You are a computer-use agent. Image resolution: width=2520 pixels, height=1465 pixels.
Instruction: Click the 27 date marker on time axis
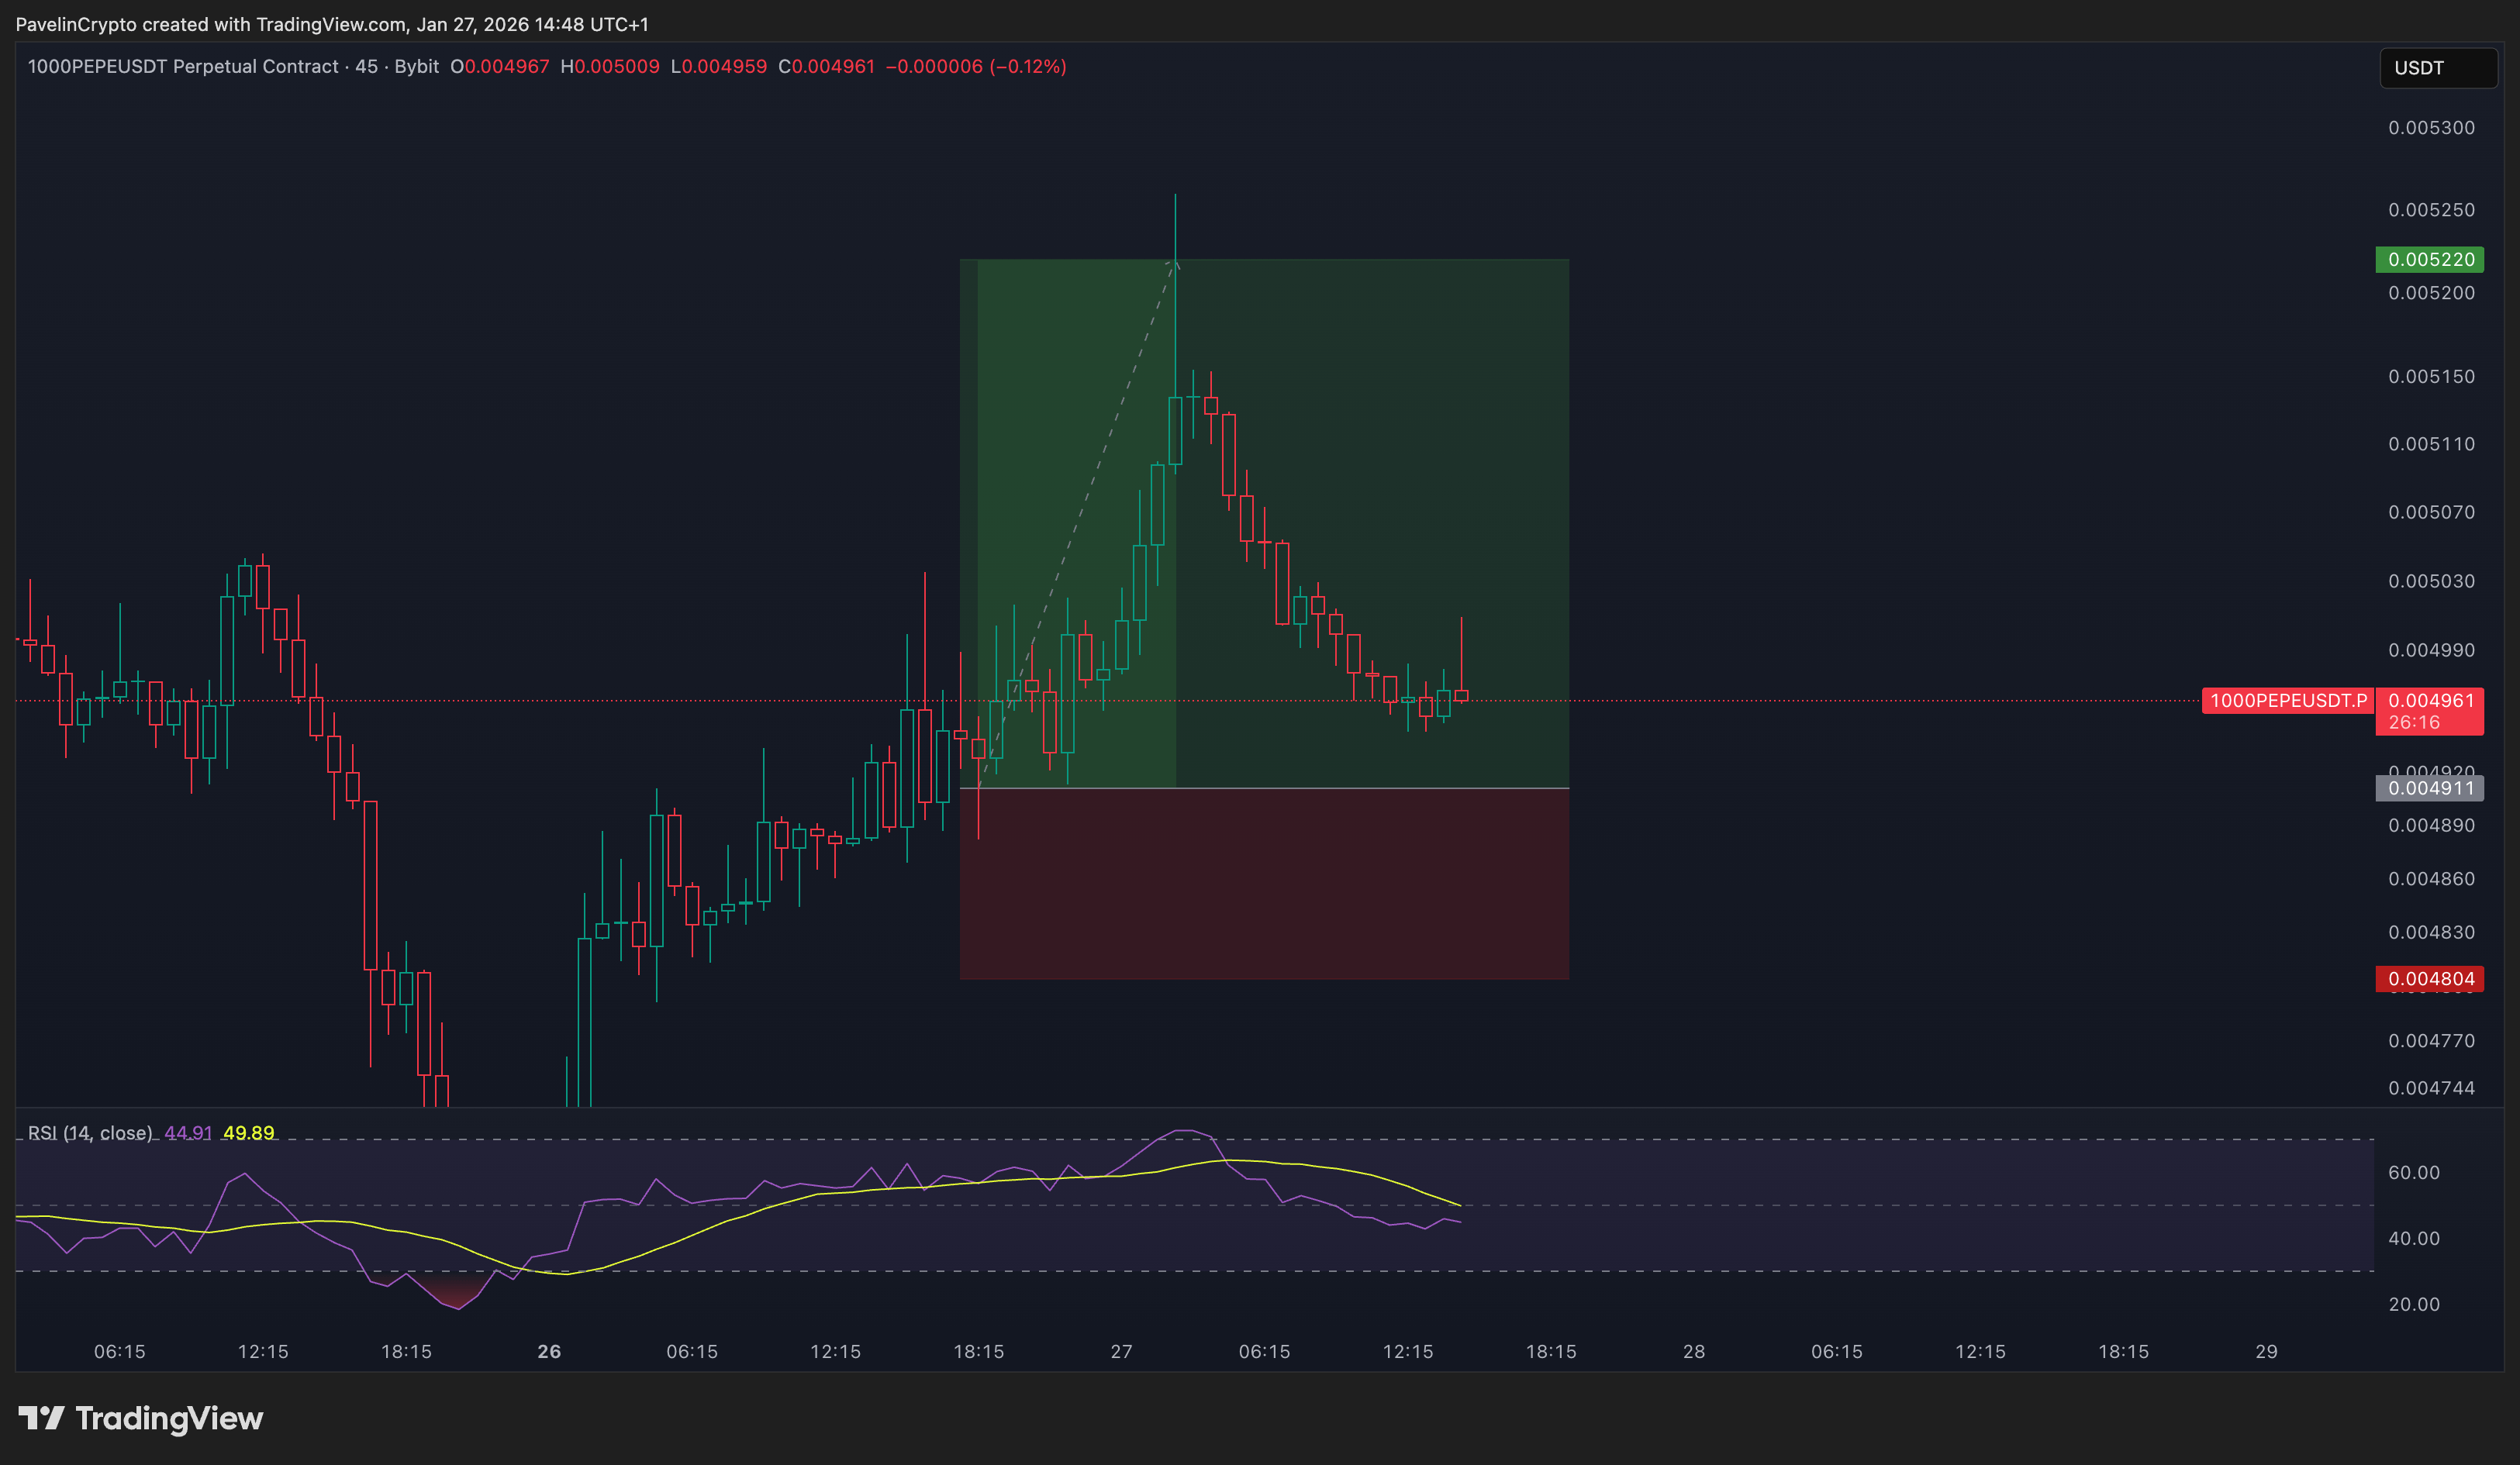(1121, 1352)
